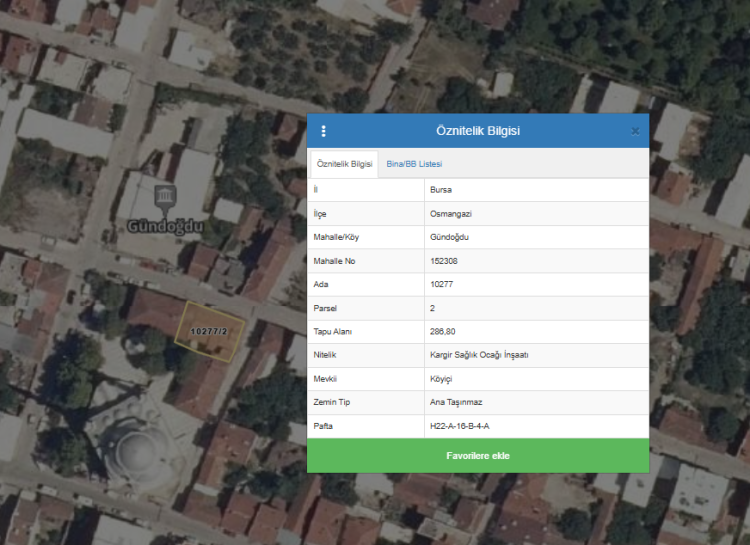Open the Bina/BB Listesi tab
The height and width of the screenshot is (545, 750).
[x=414, y=164]
